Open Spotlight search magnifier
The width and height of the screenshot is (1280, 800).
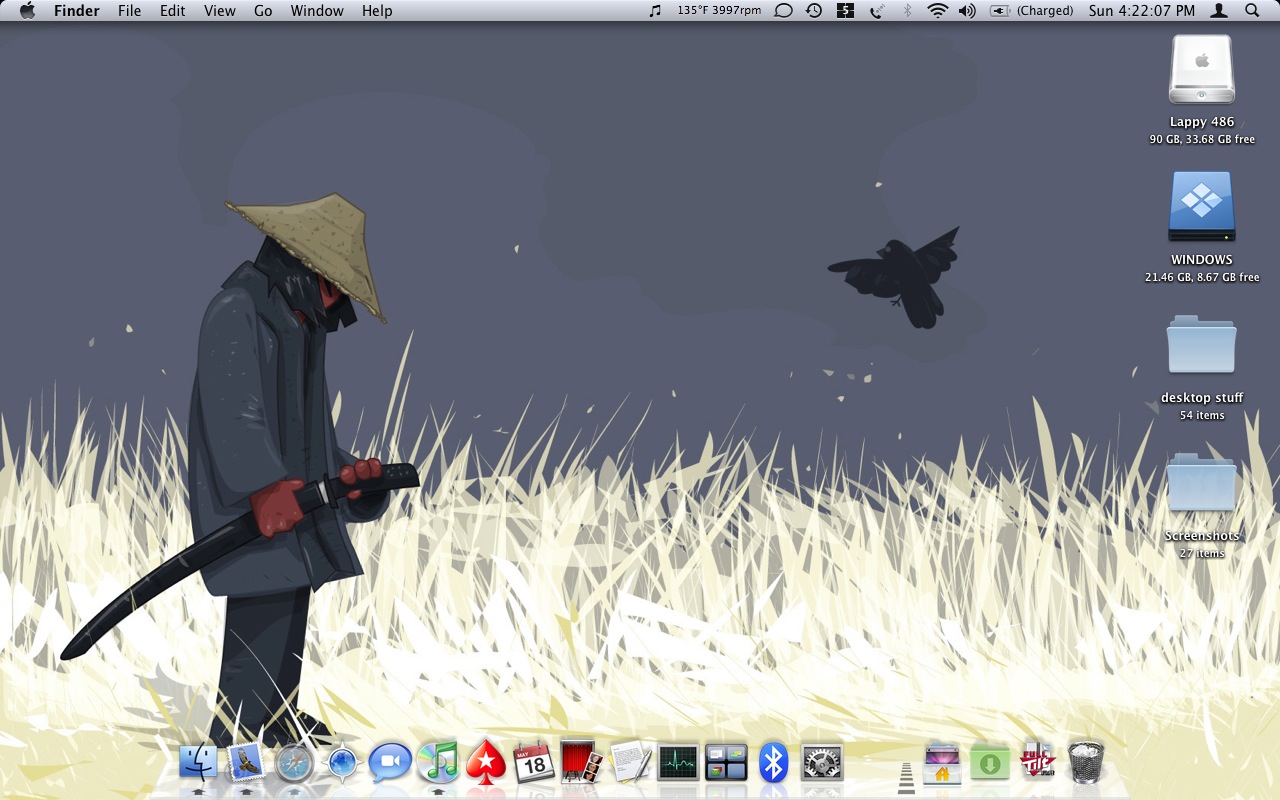click(1252, 10)
